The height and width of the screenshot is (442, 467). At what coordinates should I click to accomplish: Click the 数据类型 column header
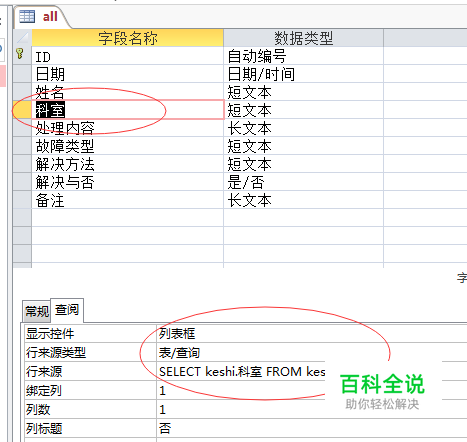[x=303, y=38]
